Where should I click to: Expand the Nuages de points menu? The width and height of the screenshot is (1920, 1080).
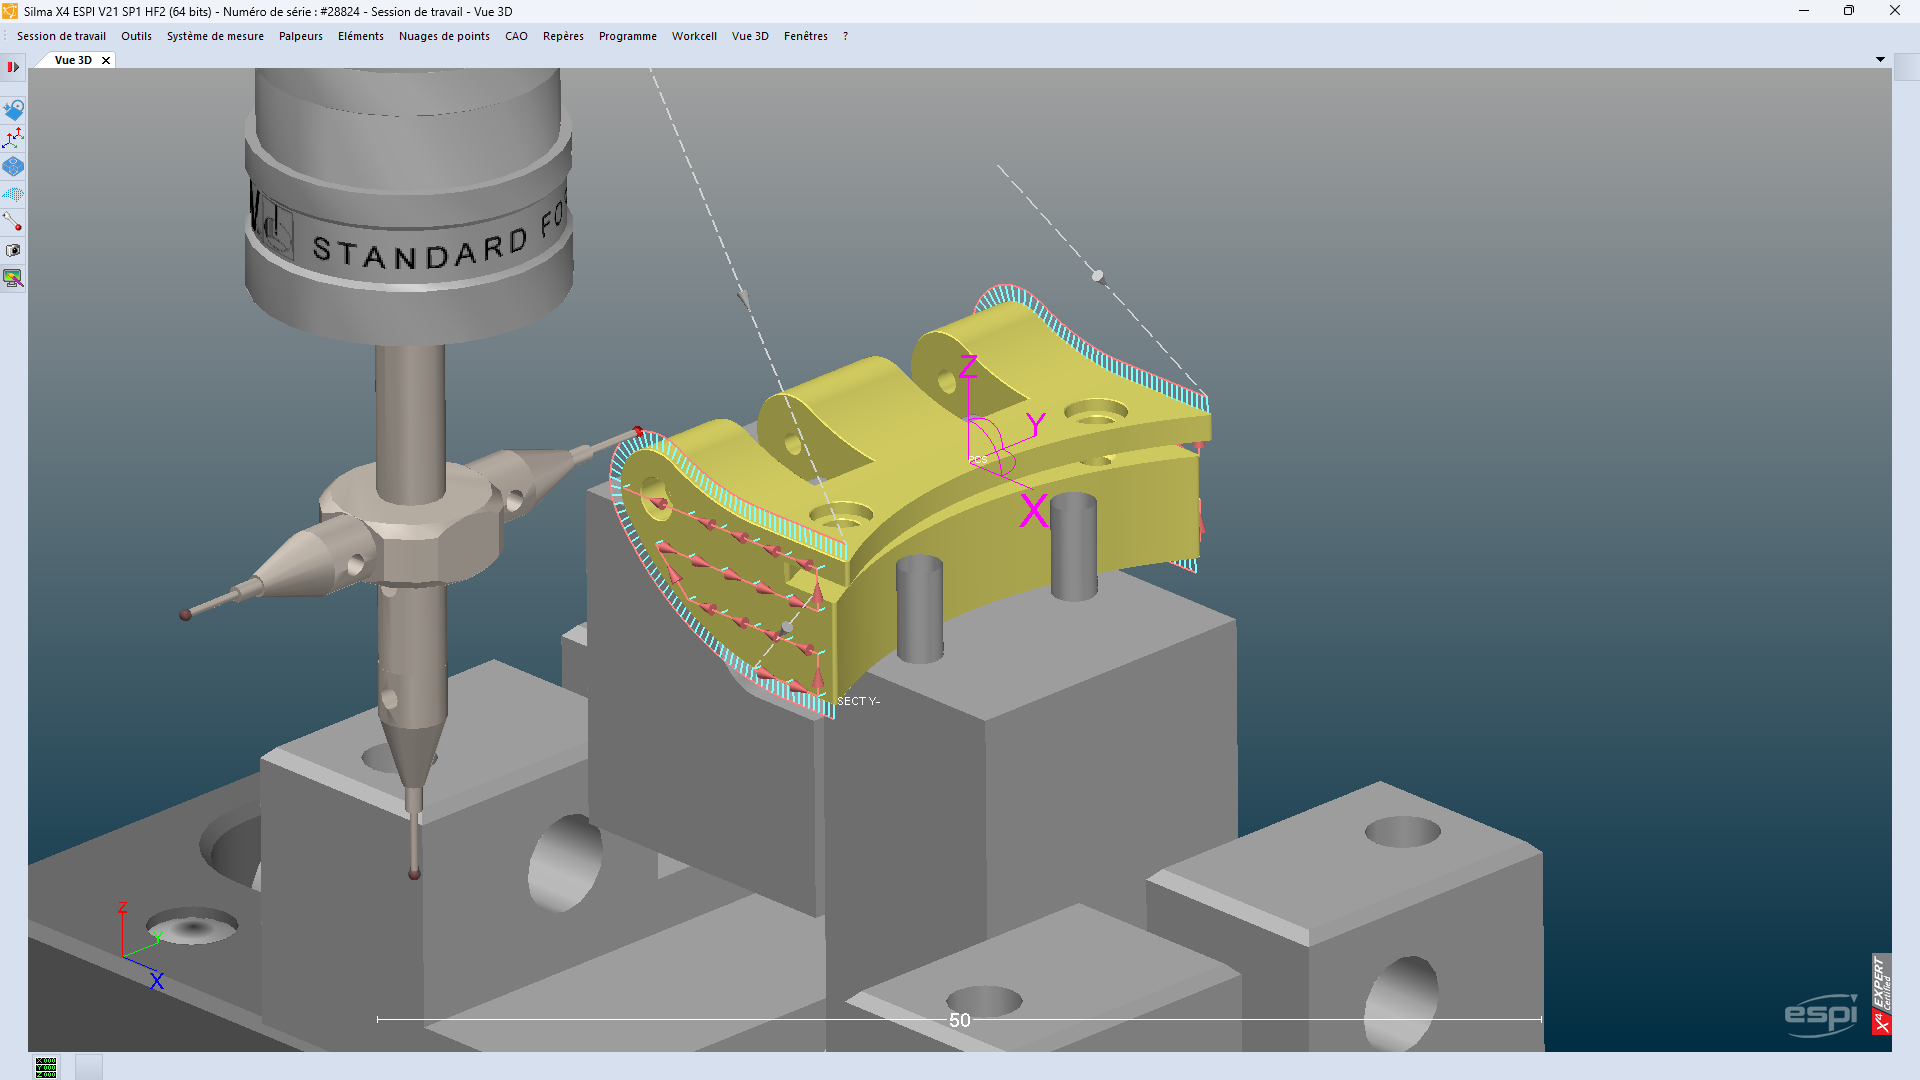[444, 36]
